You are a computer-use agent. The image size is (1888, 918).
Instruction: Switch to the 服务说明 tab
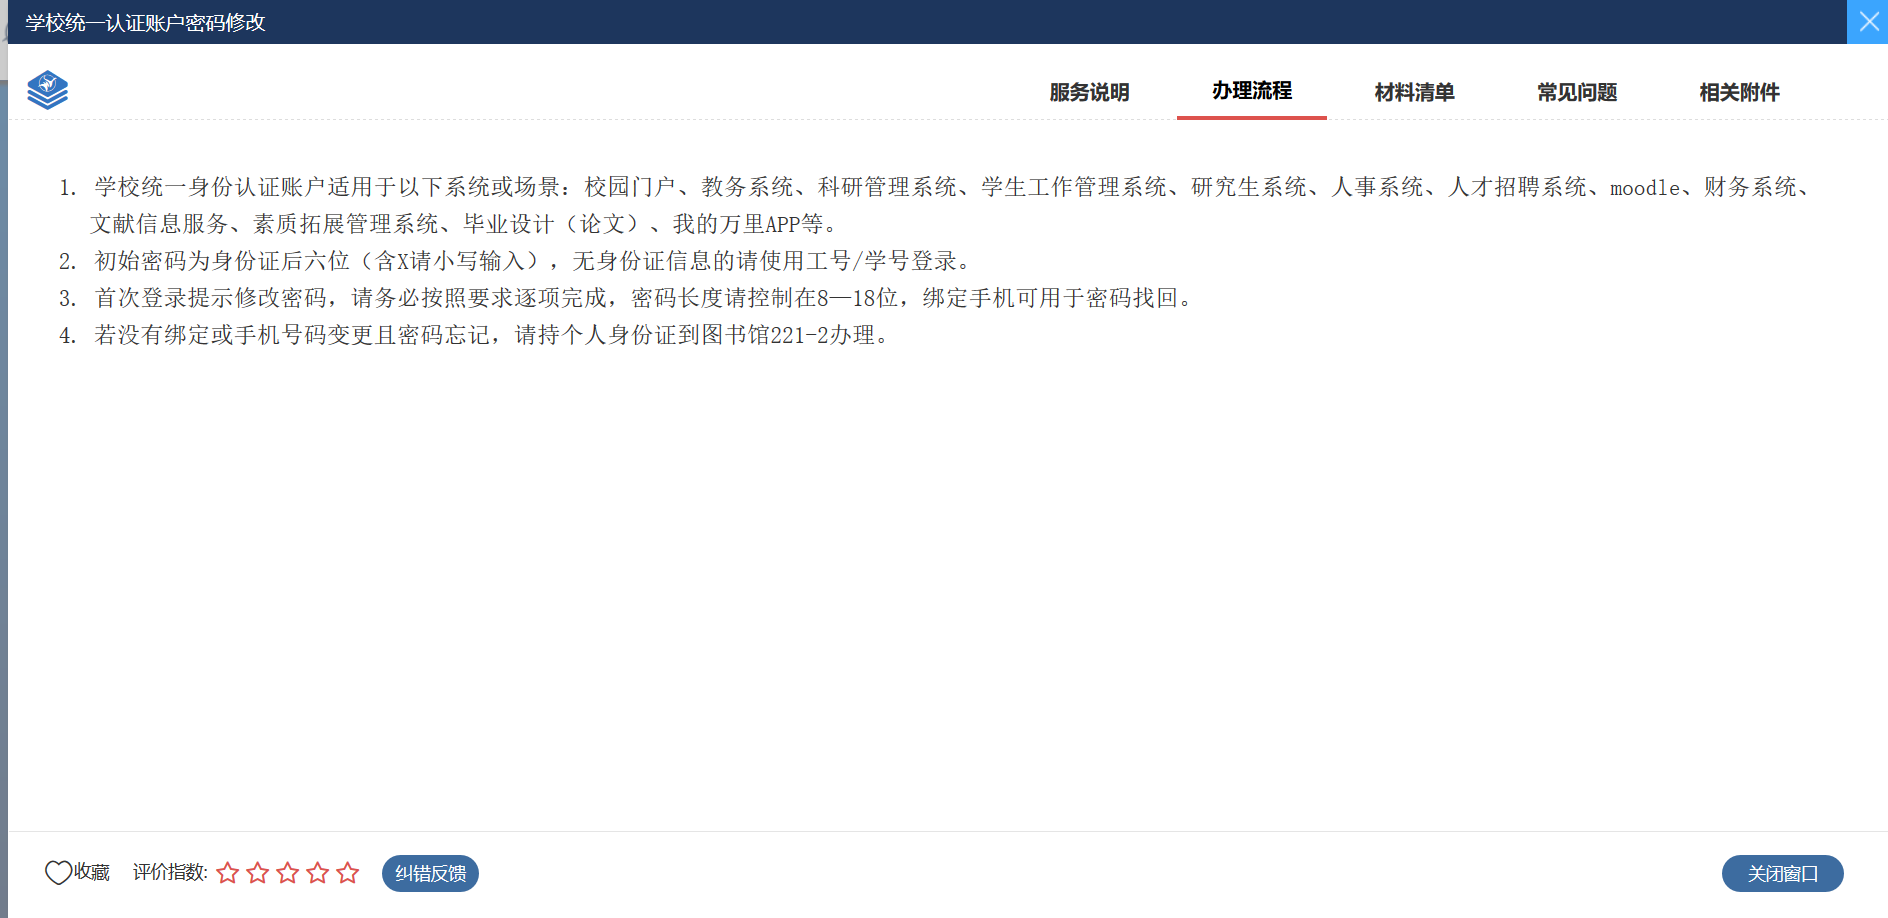coord(1089,92)
